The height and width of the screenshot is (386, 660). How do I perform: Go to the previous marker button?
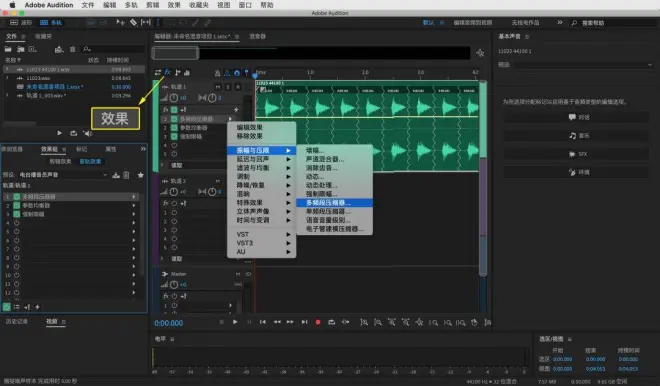[x=263, y=322]
